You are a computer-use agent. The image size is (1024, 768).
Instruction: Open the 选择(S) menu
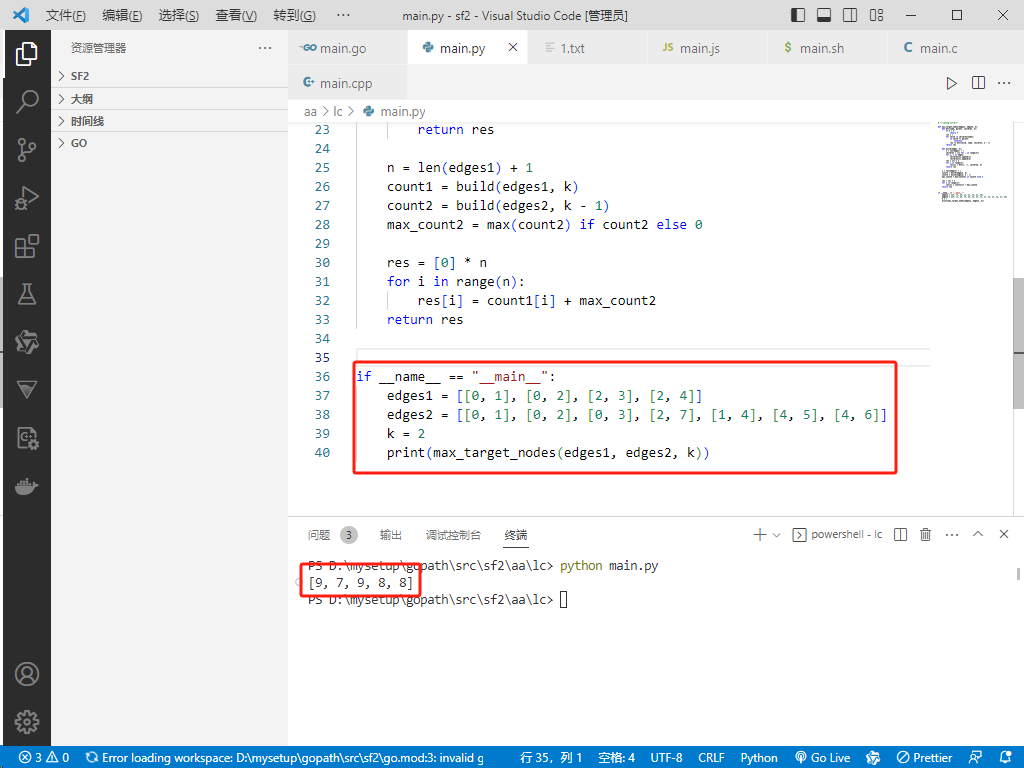(x=179, y=15)
